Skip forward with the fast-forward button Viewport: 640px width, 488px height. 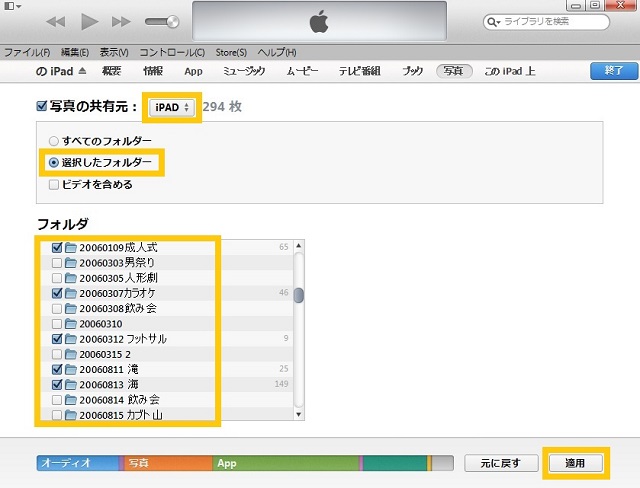click(121, 22)
